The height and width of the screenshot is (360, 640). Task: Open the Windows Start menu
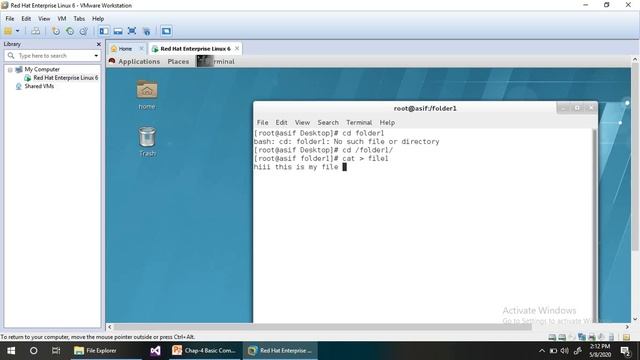click(11, 351)
